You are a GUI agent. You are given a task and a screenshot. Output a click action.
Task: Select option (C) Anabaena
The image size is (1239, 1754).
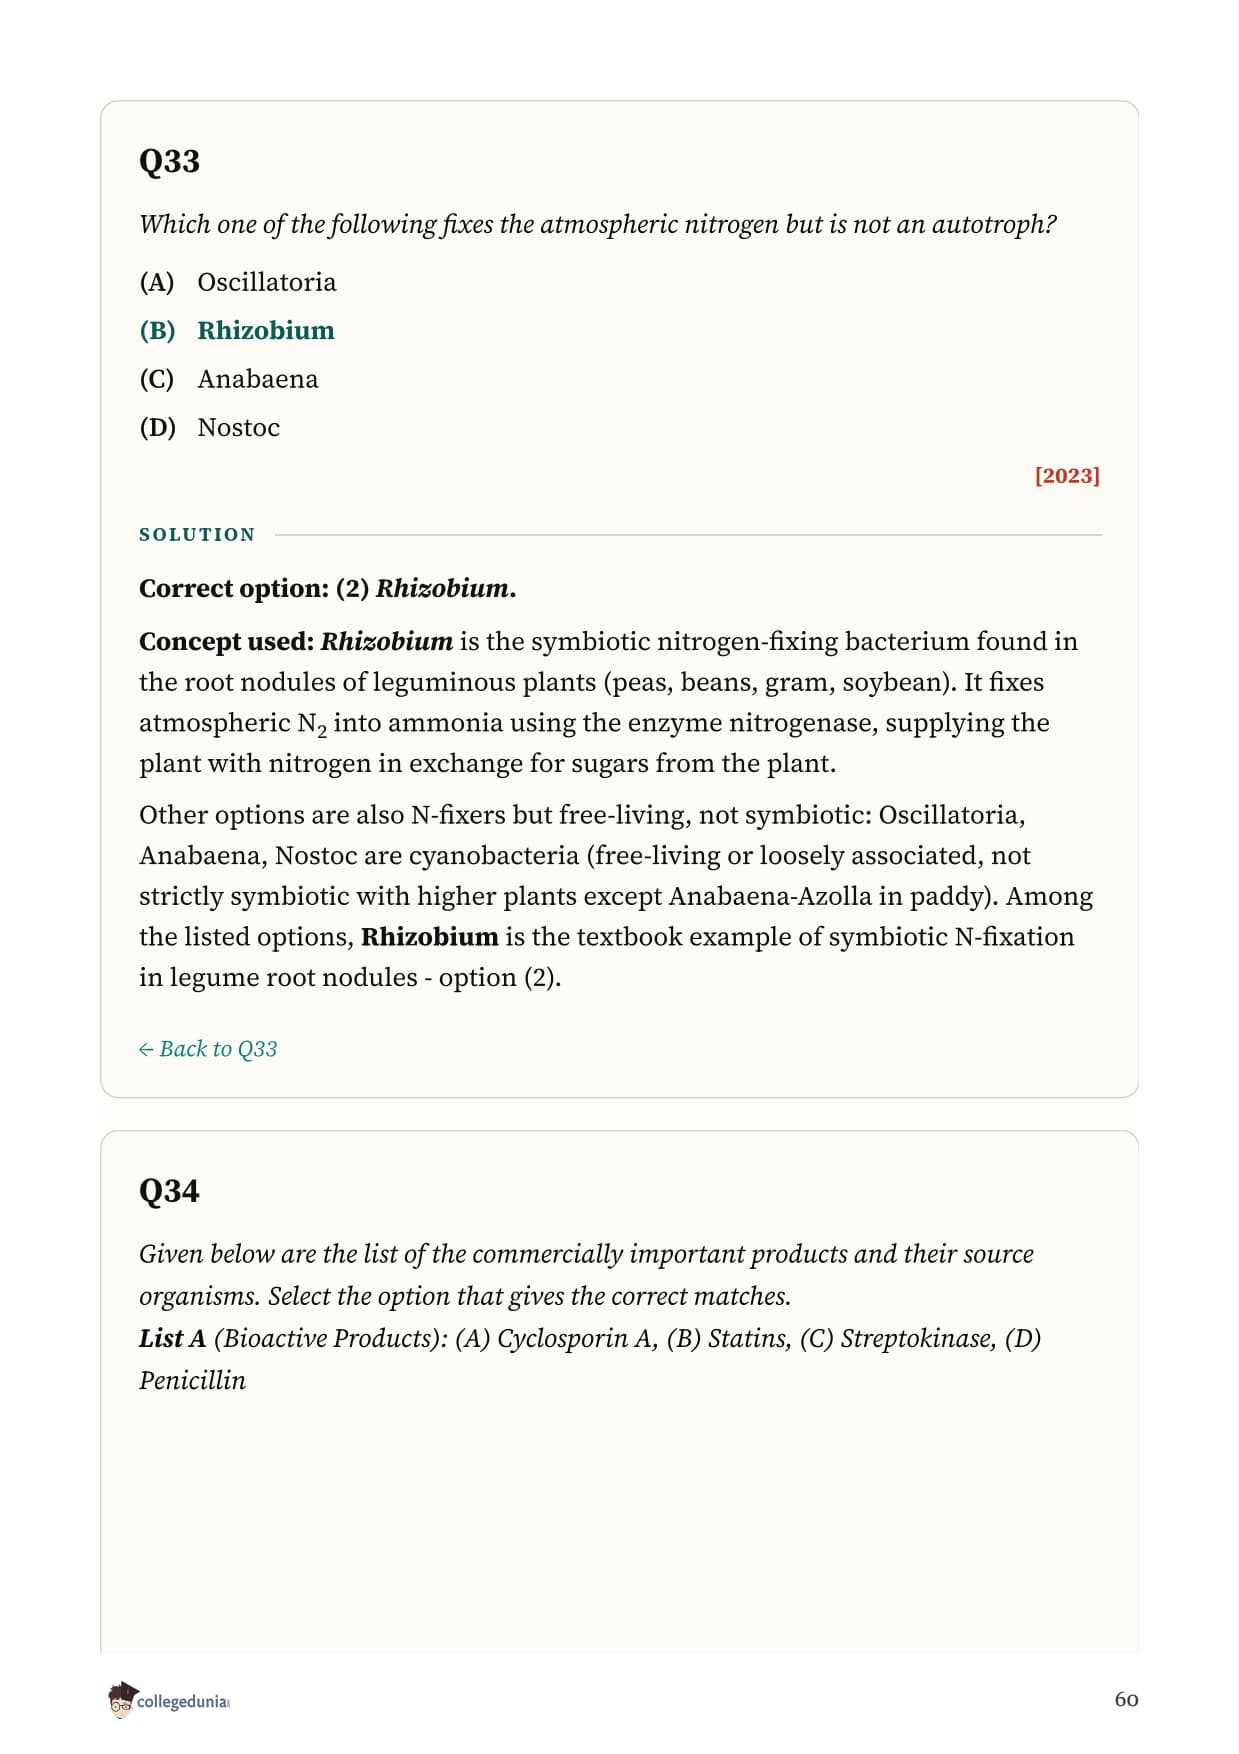[x=229, y=379]
